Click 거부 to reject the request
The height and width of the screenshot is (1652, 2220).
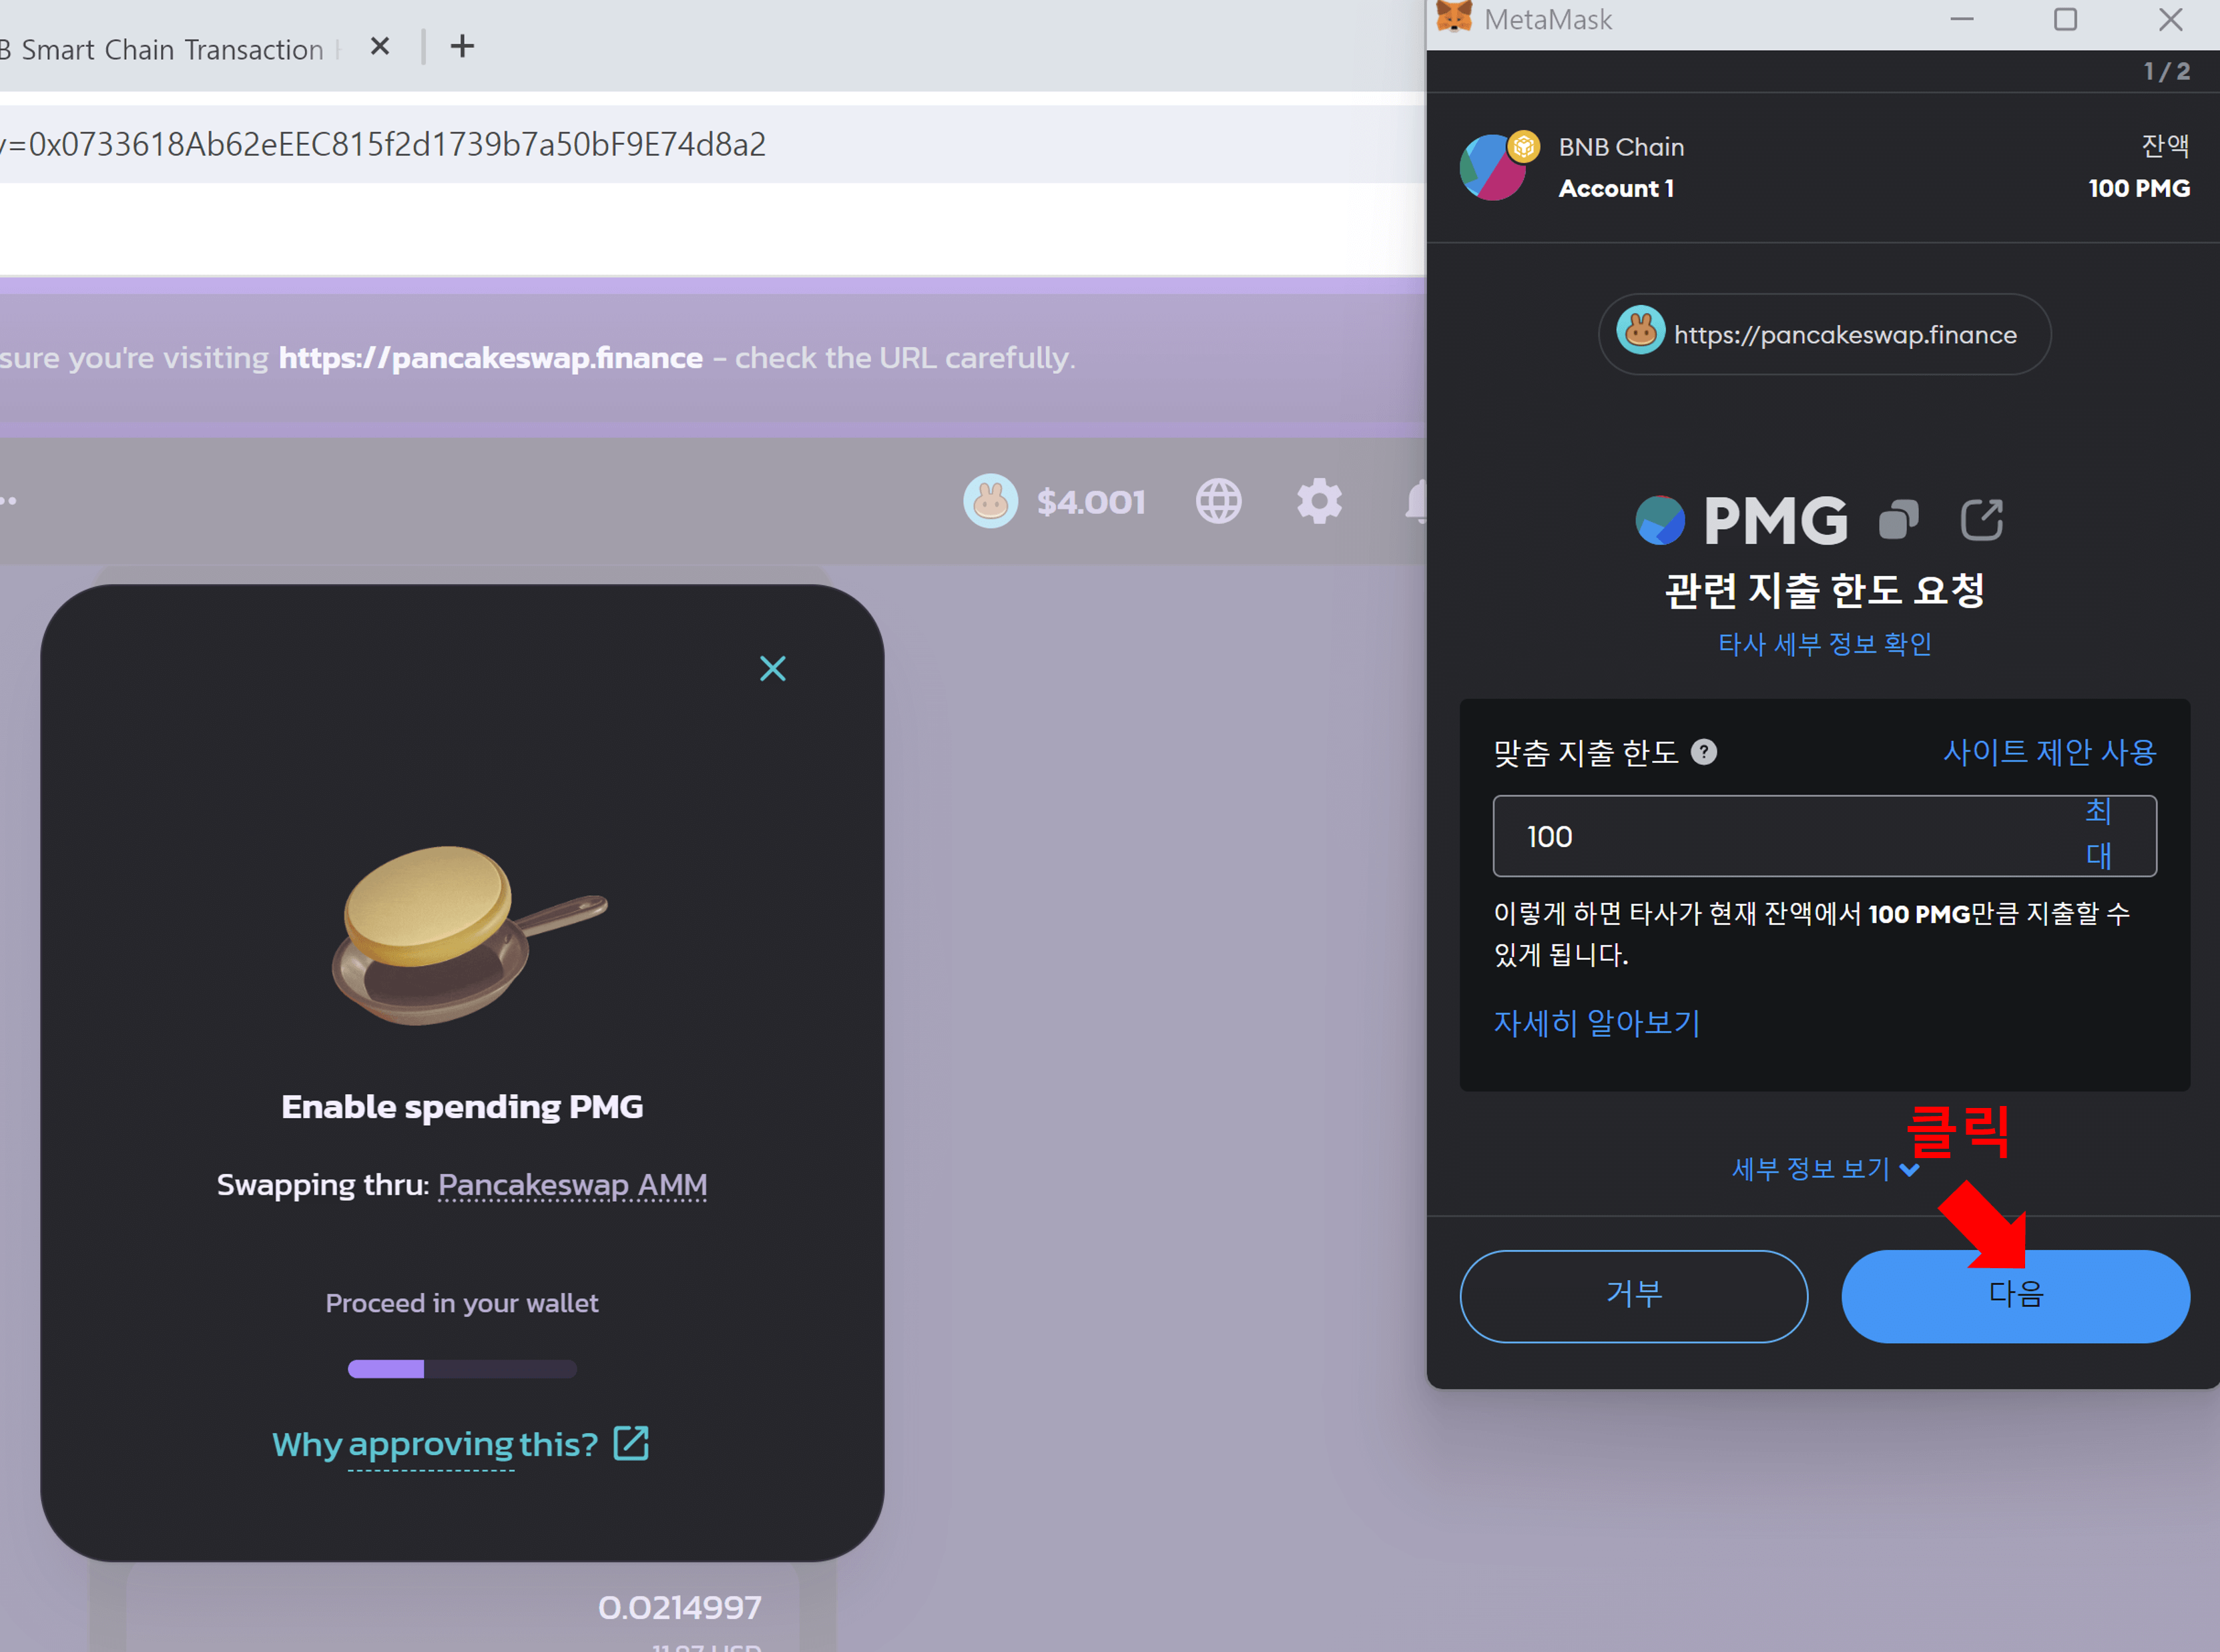[1634, 1295]
